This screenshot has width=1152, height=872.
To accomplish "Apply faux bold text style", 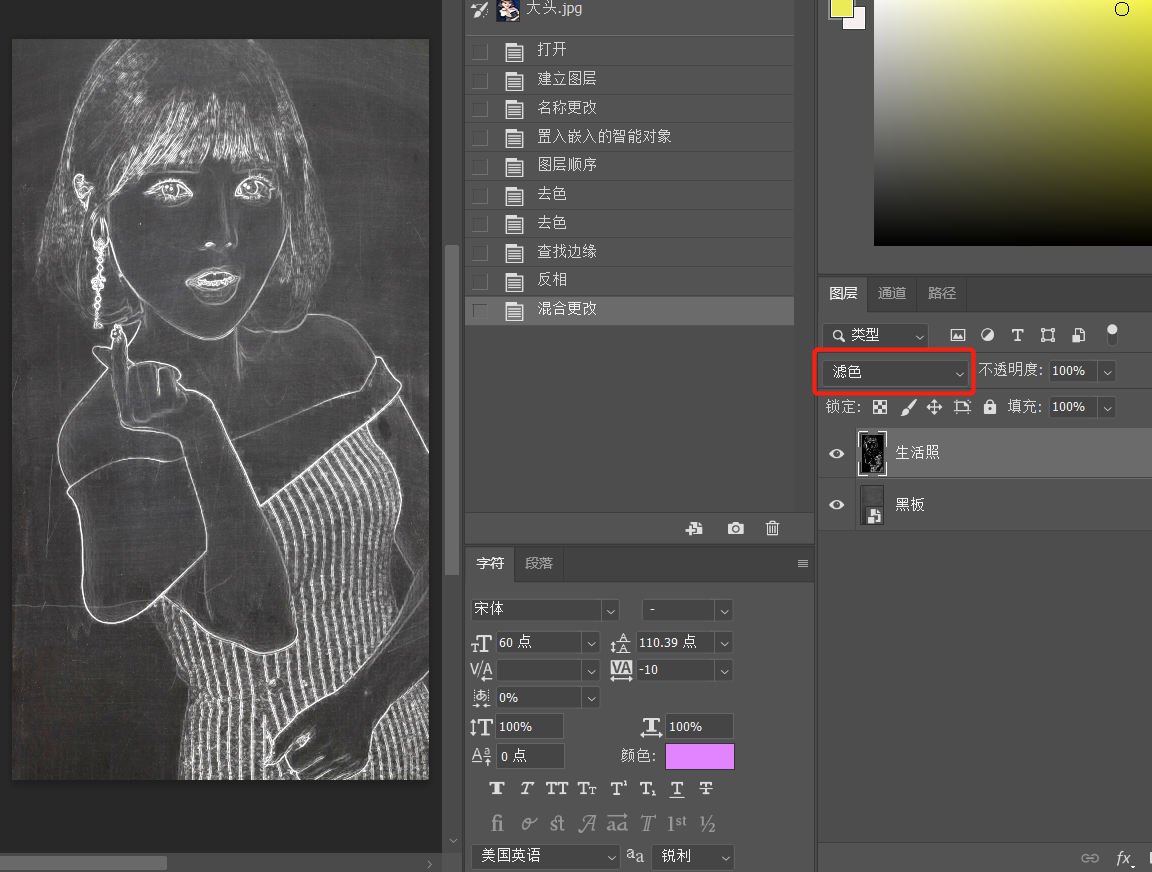I will (x=497, y=788).
